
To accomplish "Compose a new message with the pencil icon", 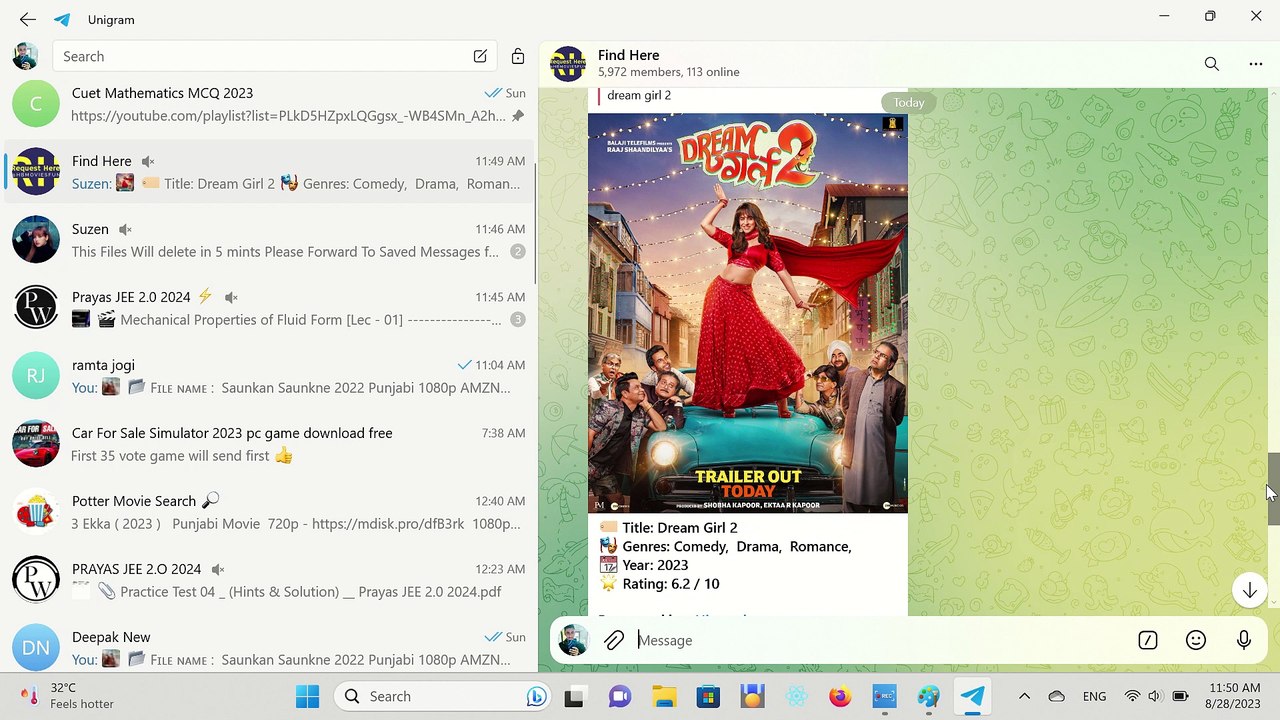I will pyautogui.click(x=480, y=56).
